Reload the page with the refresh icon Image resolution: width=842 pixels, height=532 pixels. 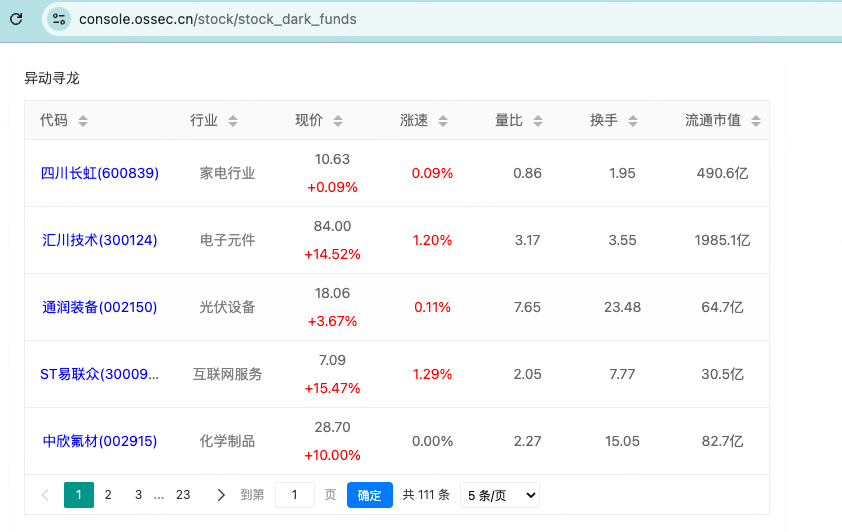tap(16, 19)
